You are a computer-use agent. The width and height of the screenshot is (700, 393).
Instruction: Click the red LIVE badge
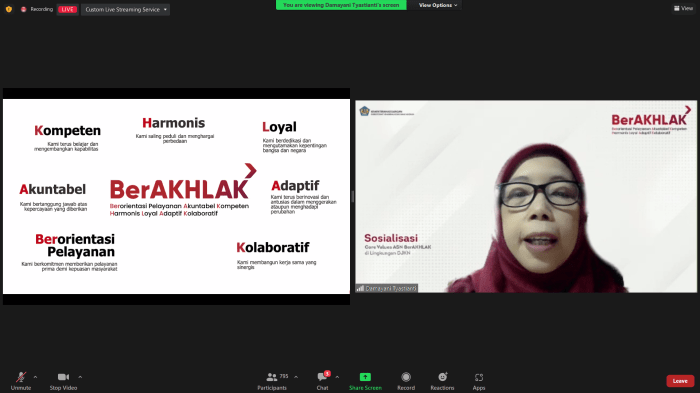67,9
